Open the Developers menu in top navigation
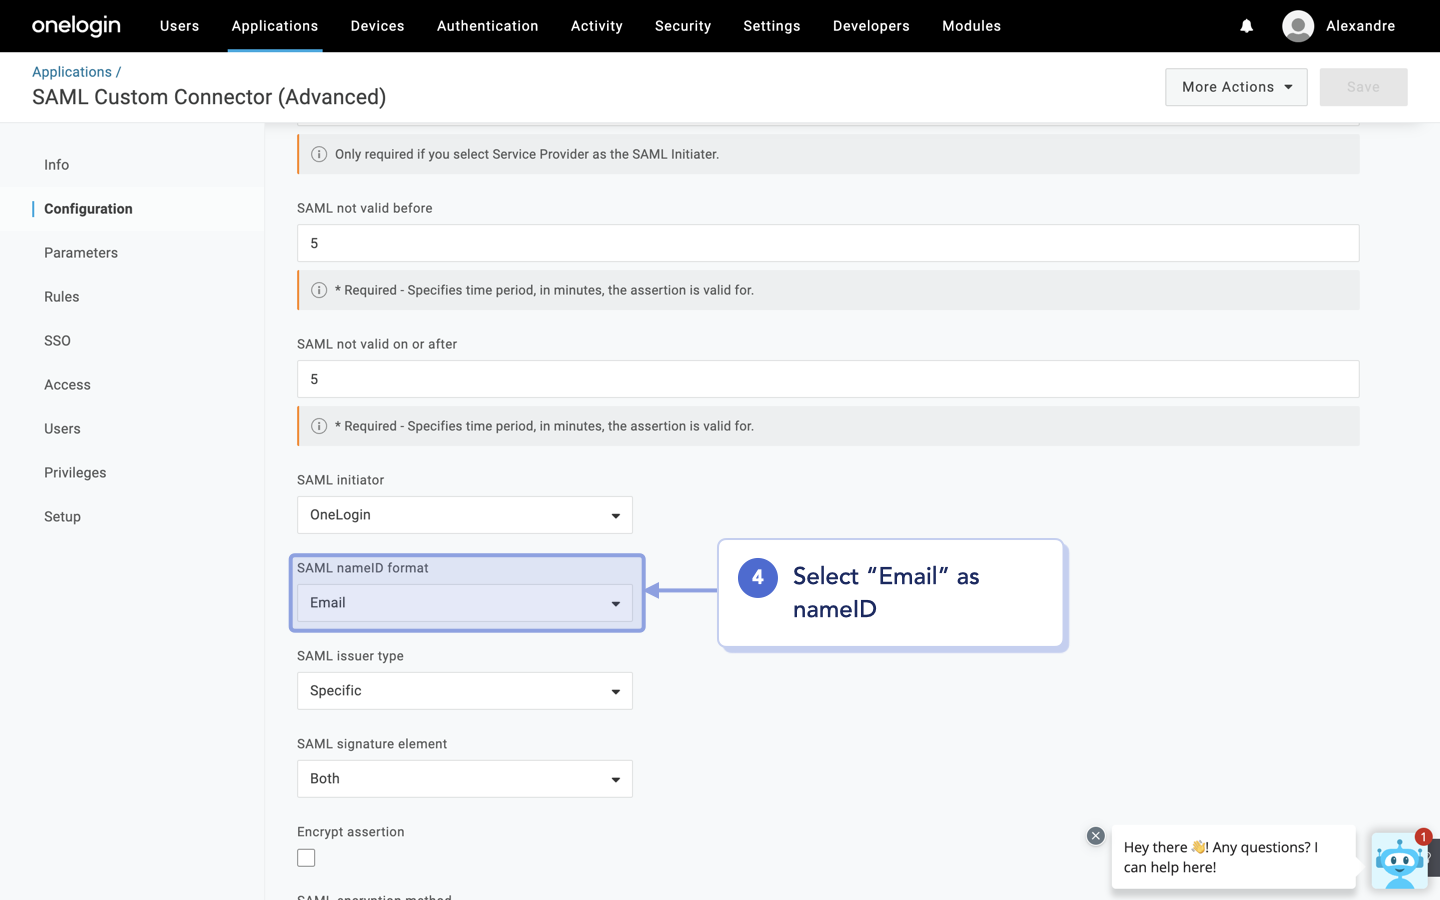The width and height of the screenshot is (1440, 900). coord(871,26)
